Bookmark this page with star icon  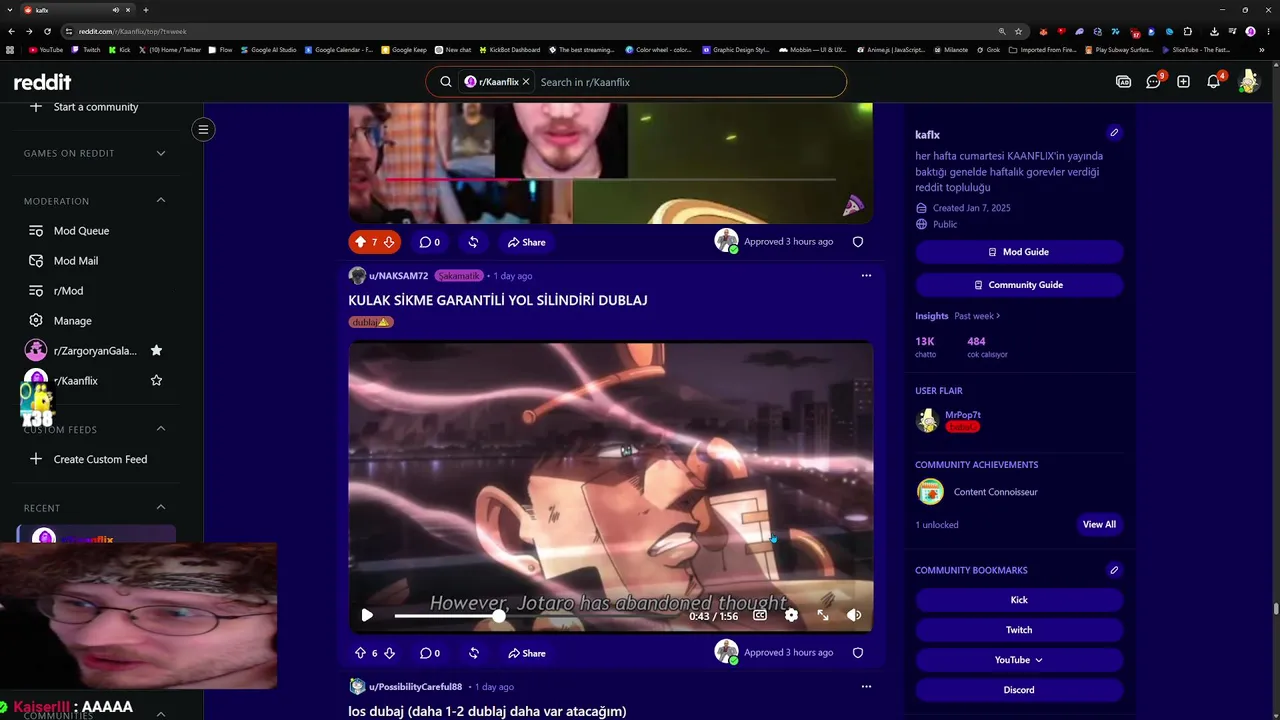(1018, 31)
